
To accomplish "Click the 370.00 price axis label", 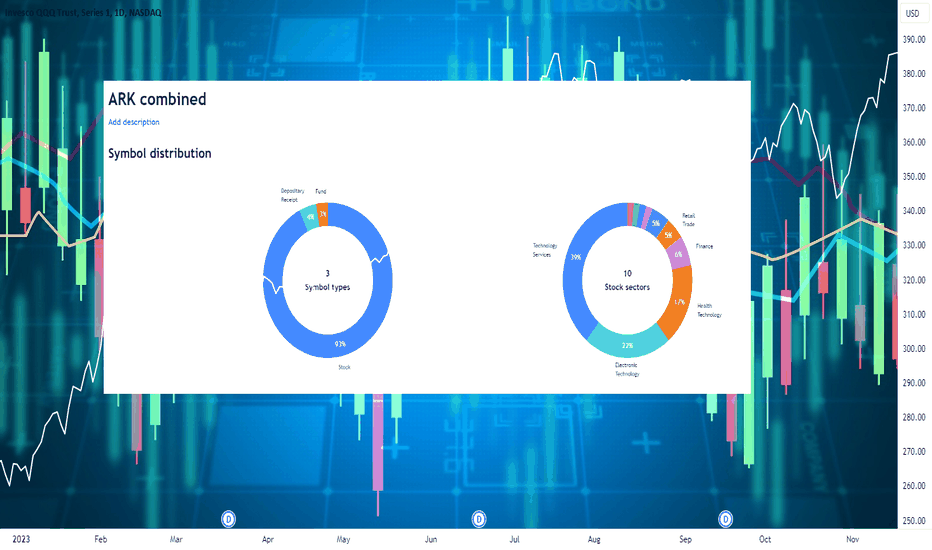I will tap(914, 108).
